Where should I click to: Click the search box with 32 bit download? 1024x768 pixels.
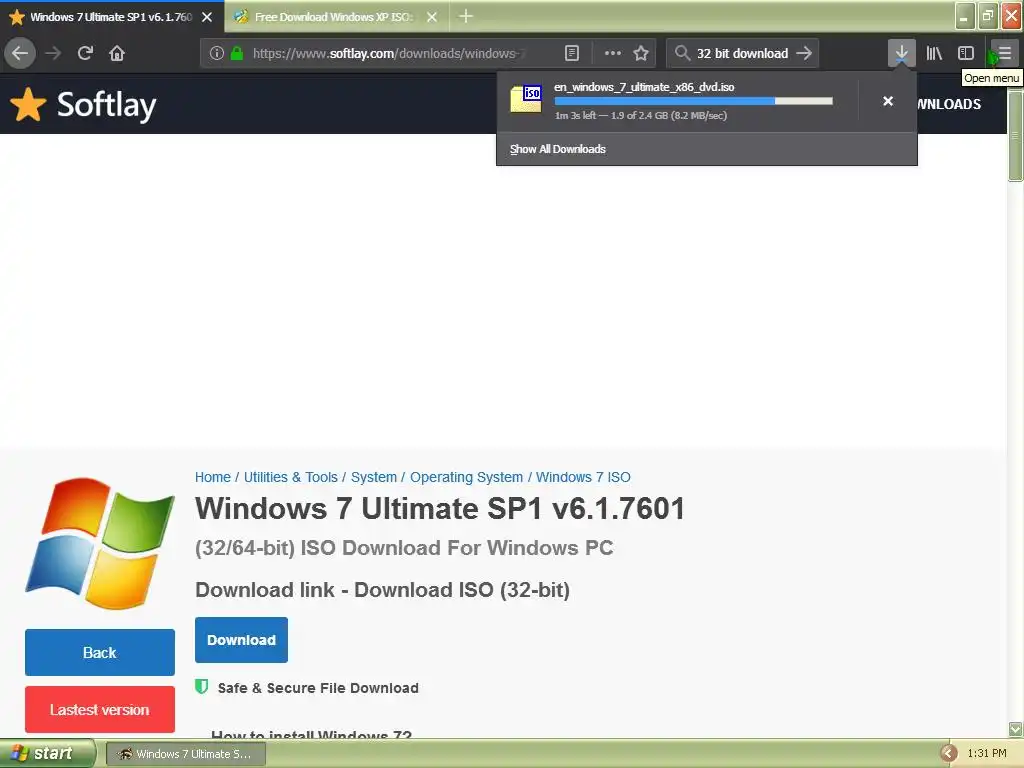tap(742, 53)
